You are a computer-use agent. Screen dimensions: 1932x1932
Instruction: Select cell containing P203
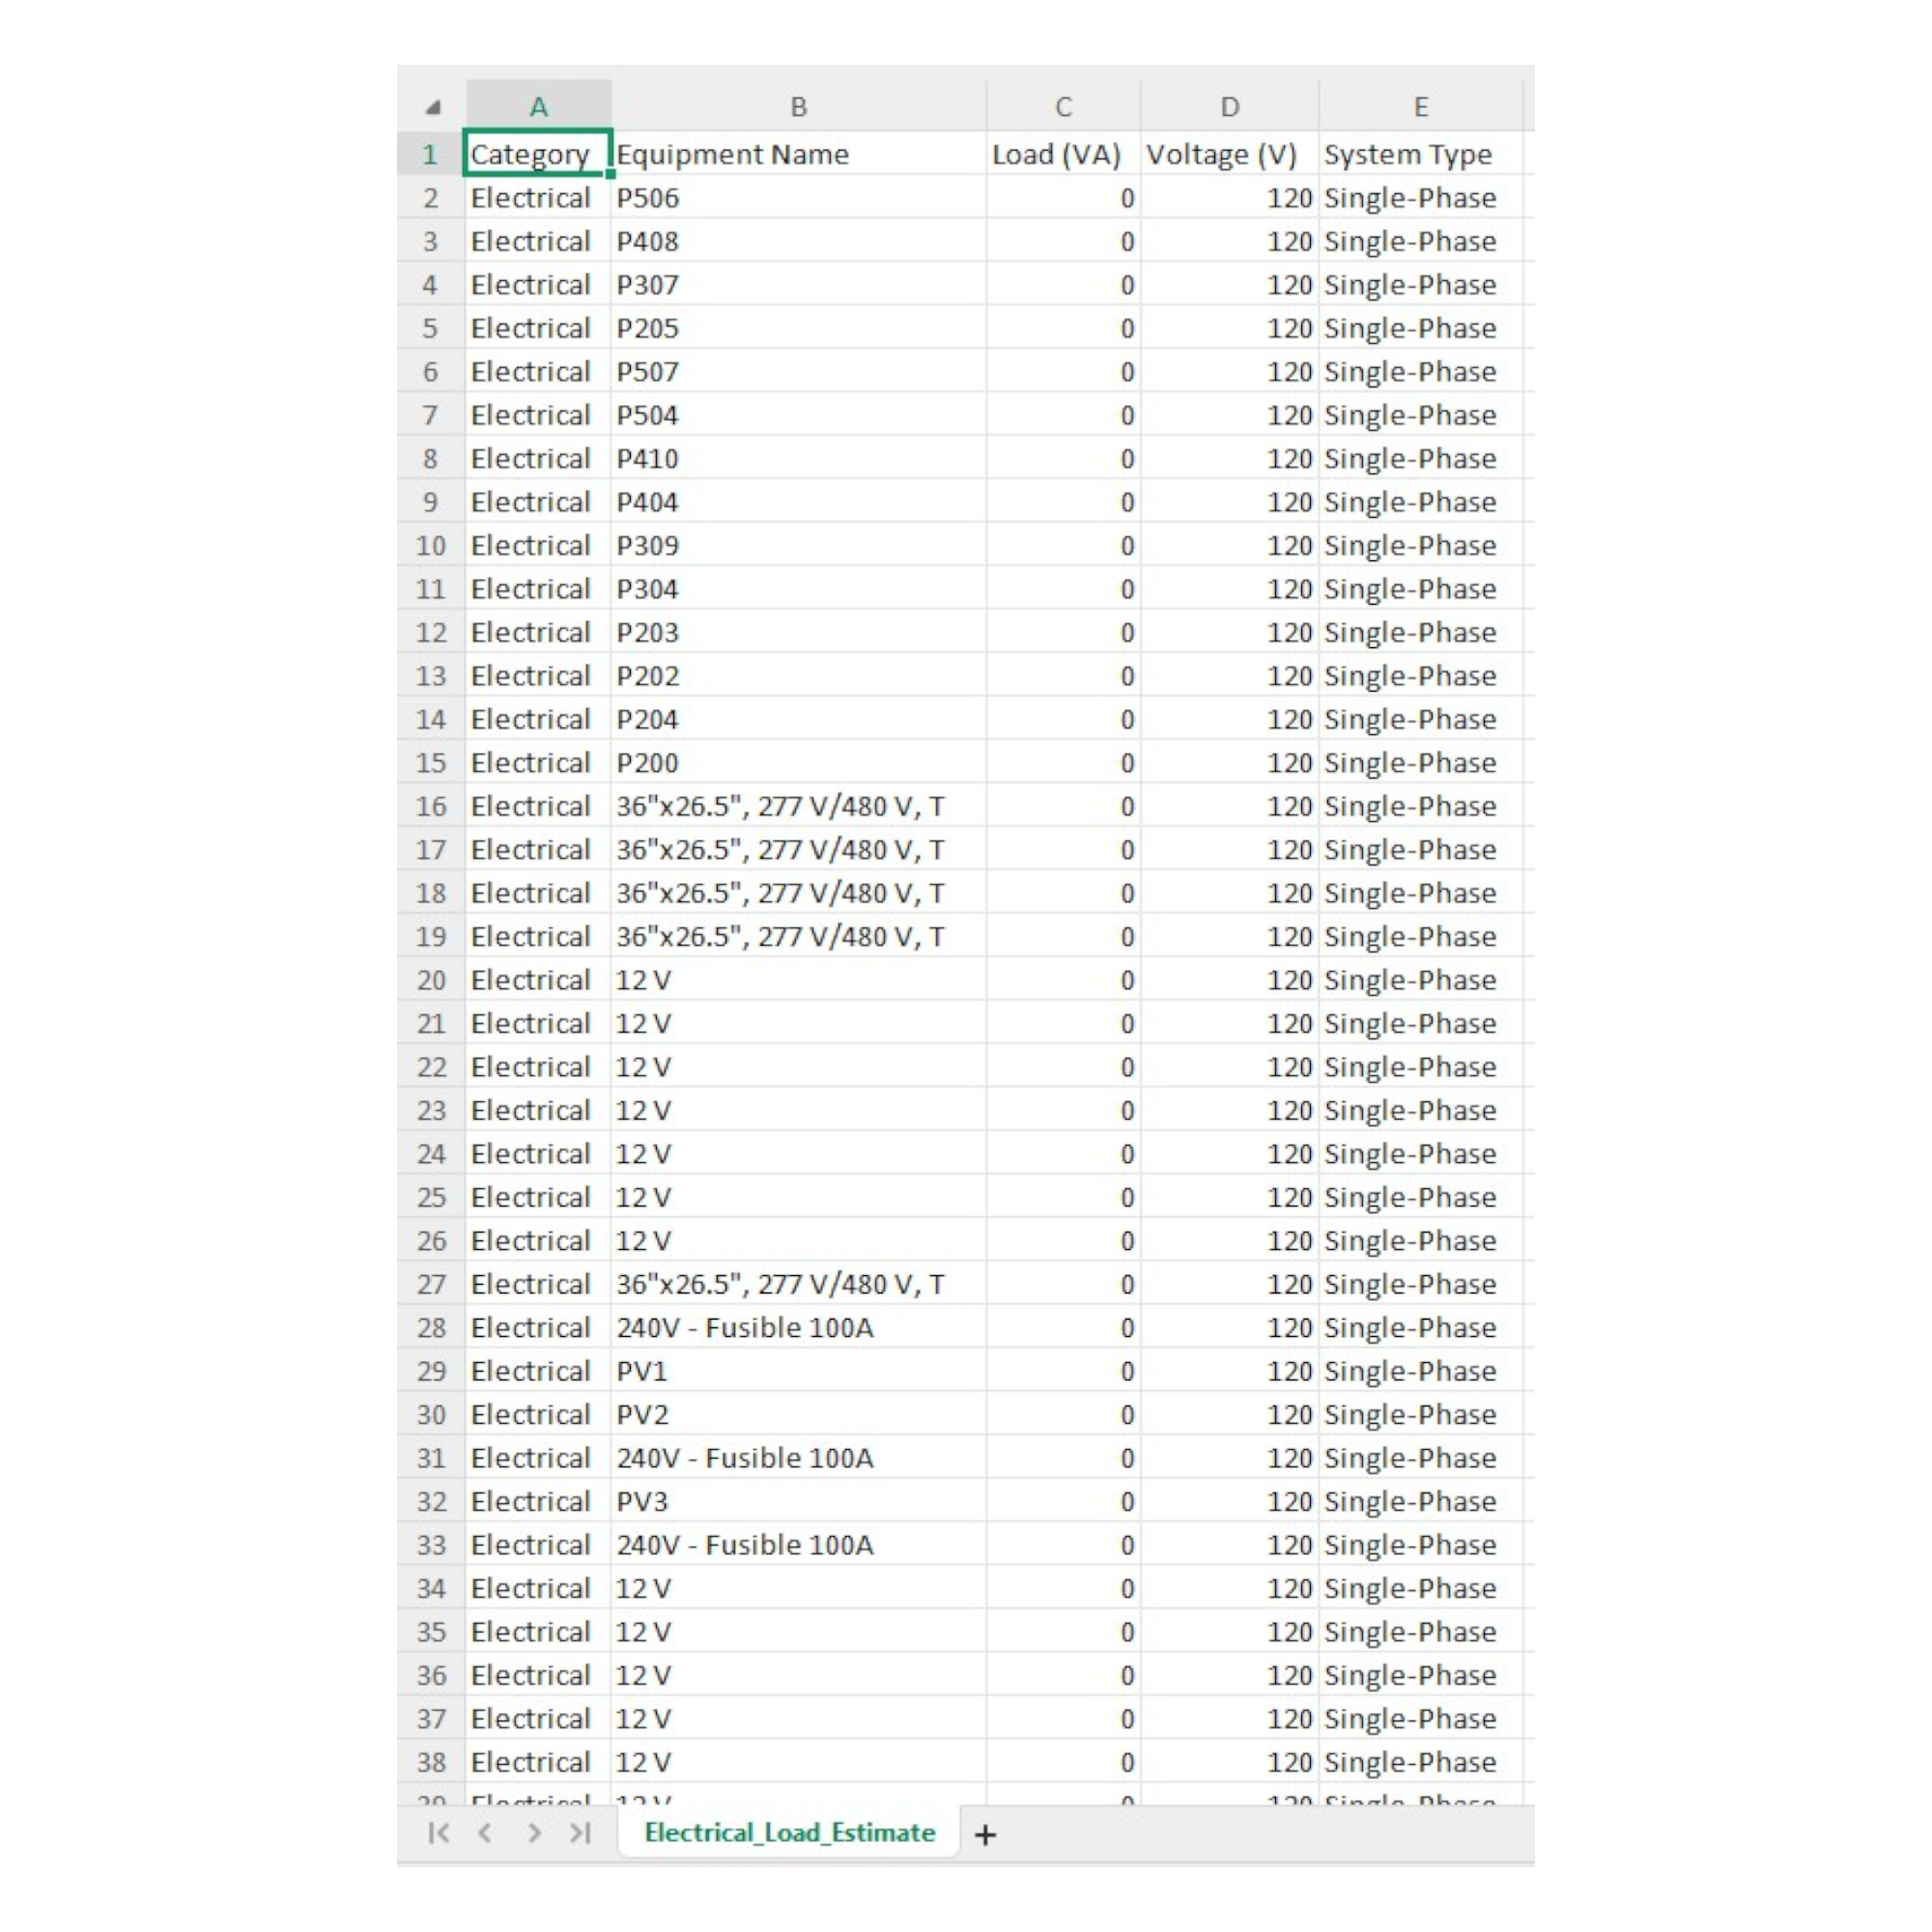pos(798,632)
